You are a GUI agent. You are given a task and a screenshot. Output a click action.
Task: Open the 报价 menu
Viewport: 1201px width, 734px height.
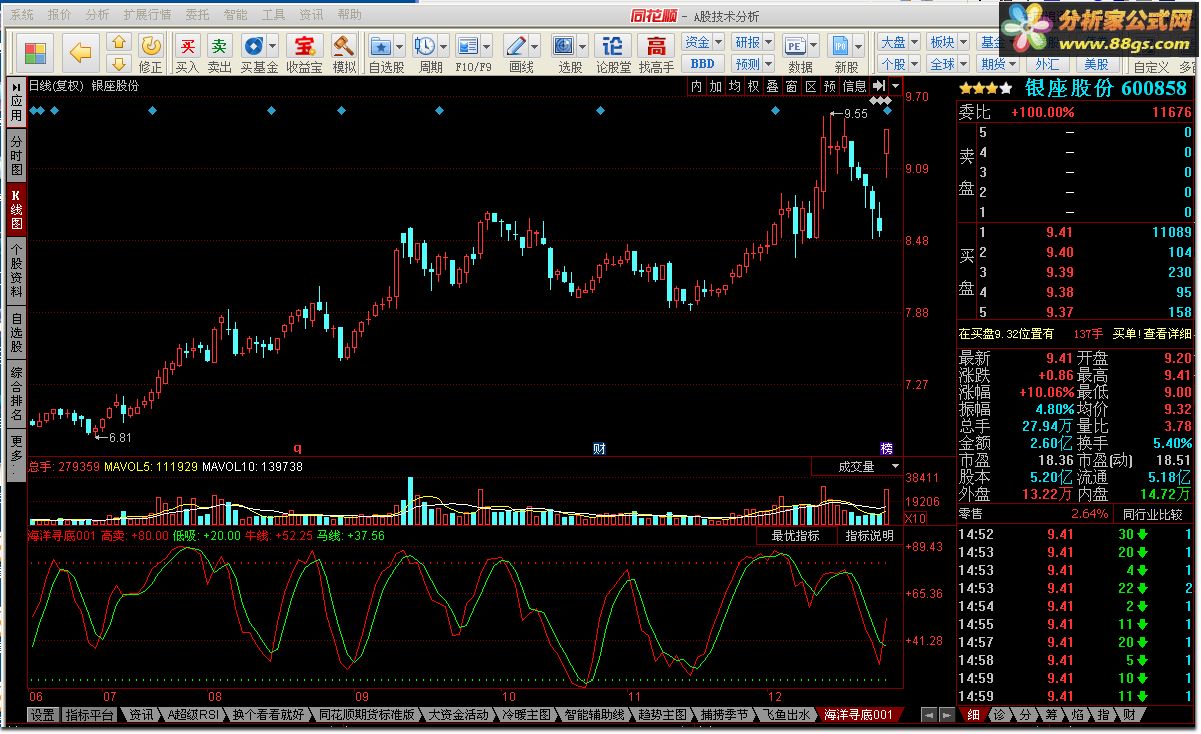tap(60, 15)
